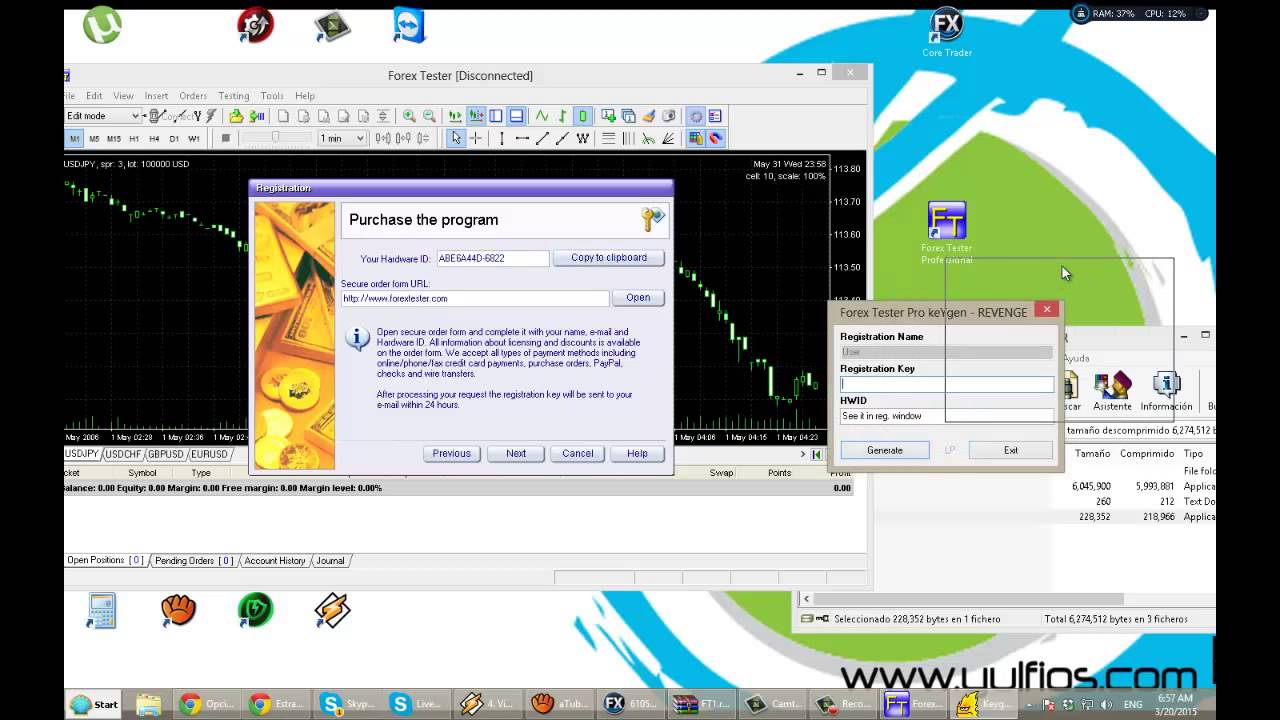Click Copy to clipboard button
Image resolution: width=1280 pixels, height=720 pixels.
[609, 258]
